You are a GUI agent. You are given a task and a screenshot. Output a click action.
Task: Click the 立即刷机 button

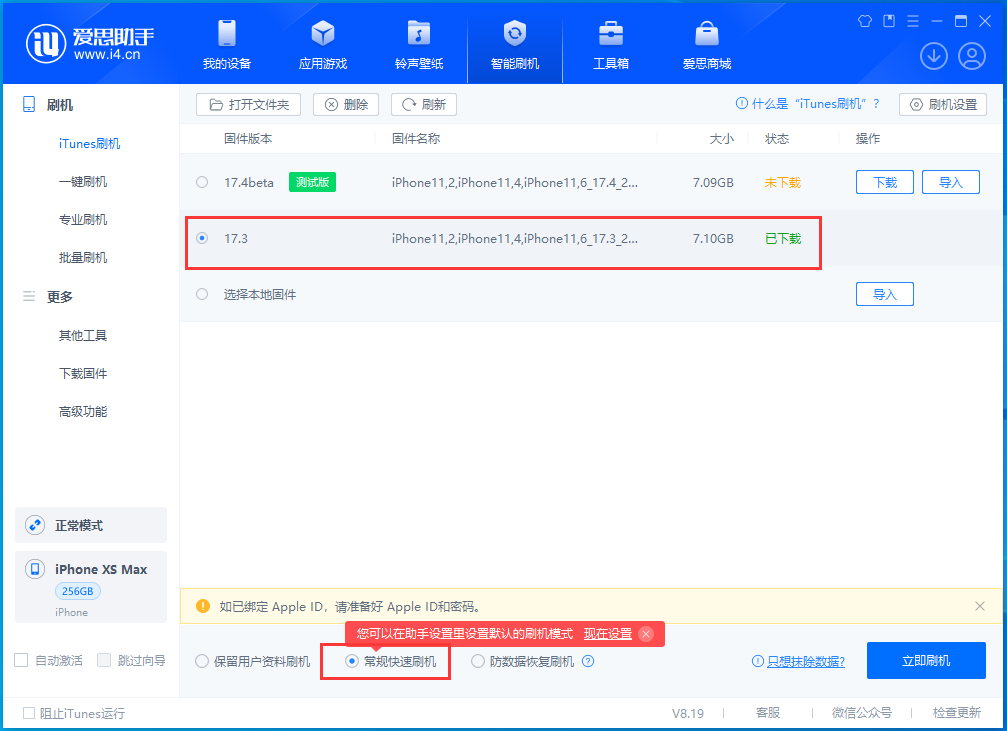click(x=925, y=660)
